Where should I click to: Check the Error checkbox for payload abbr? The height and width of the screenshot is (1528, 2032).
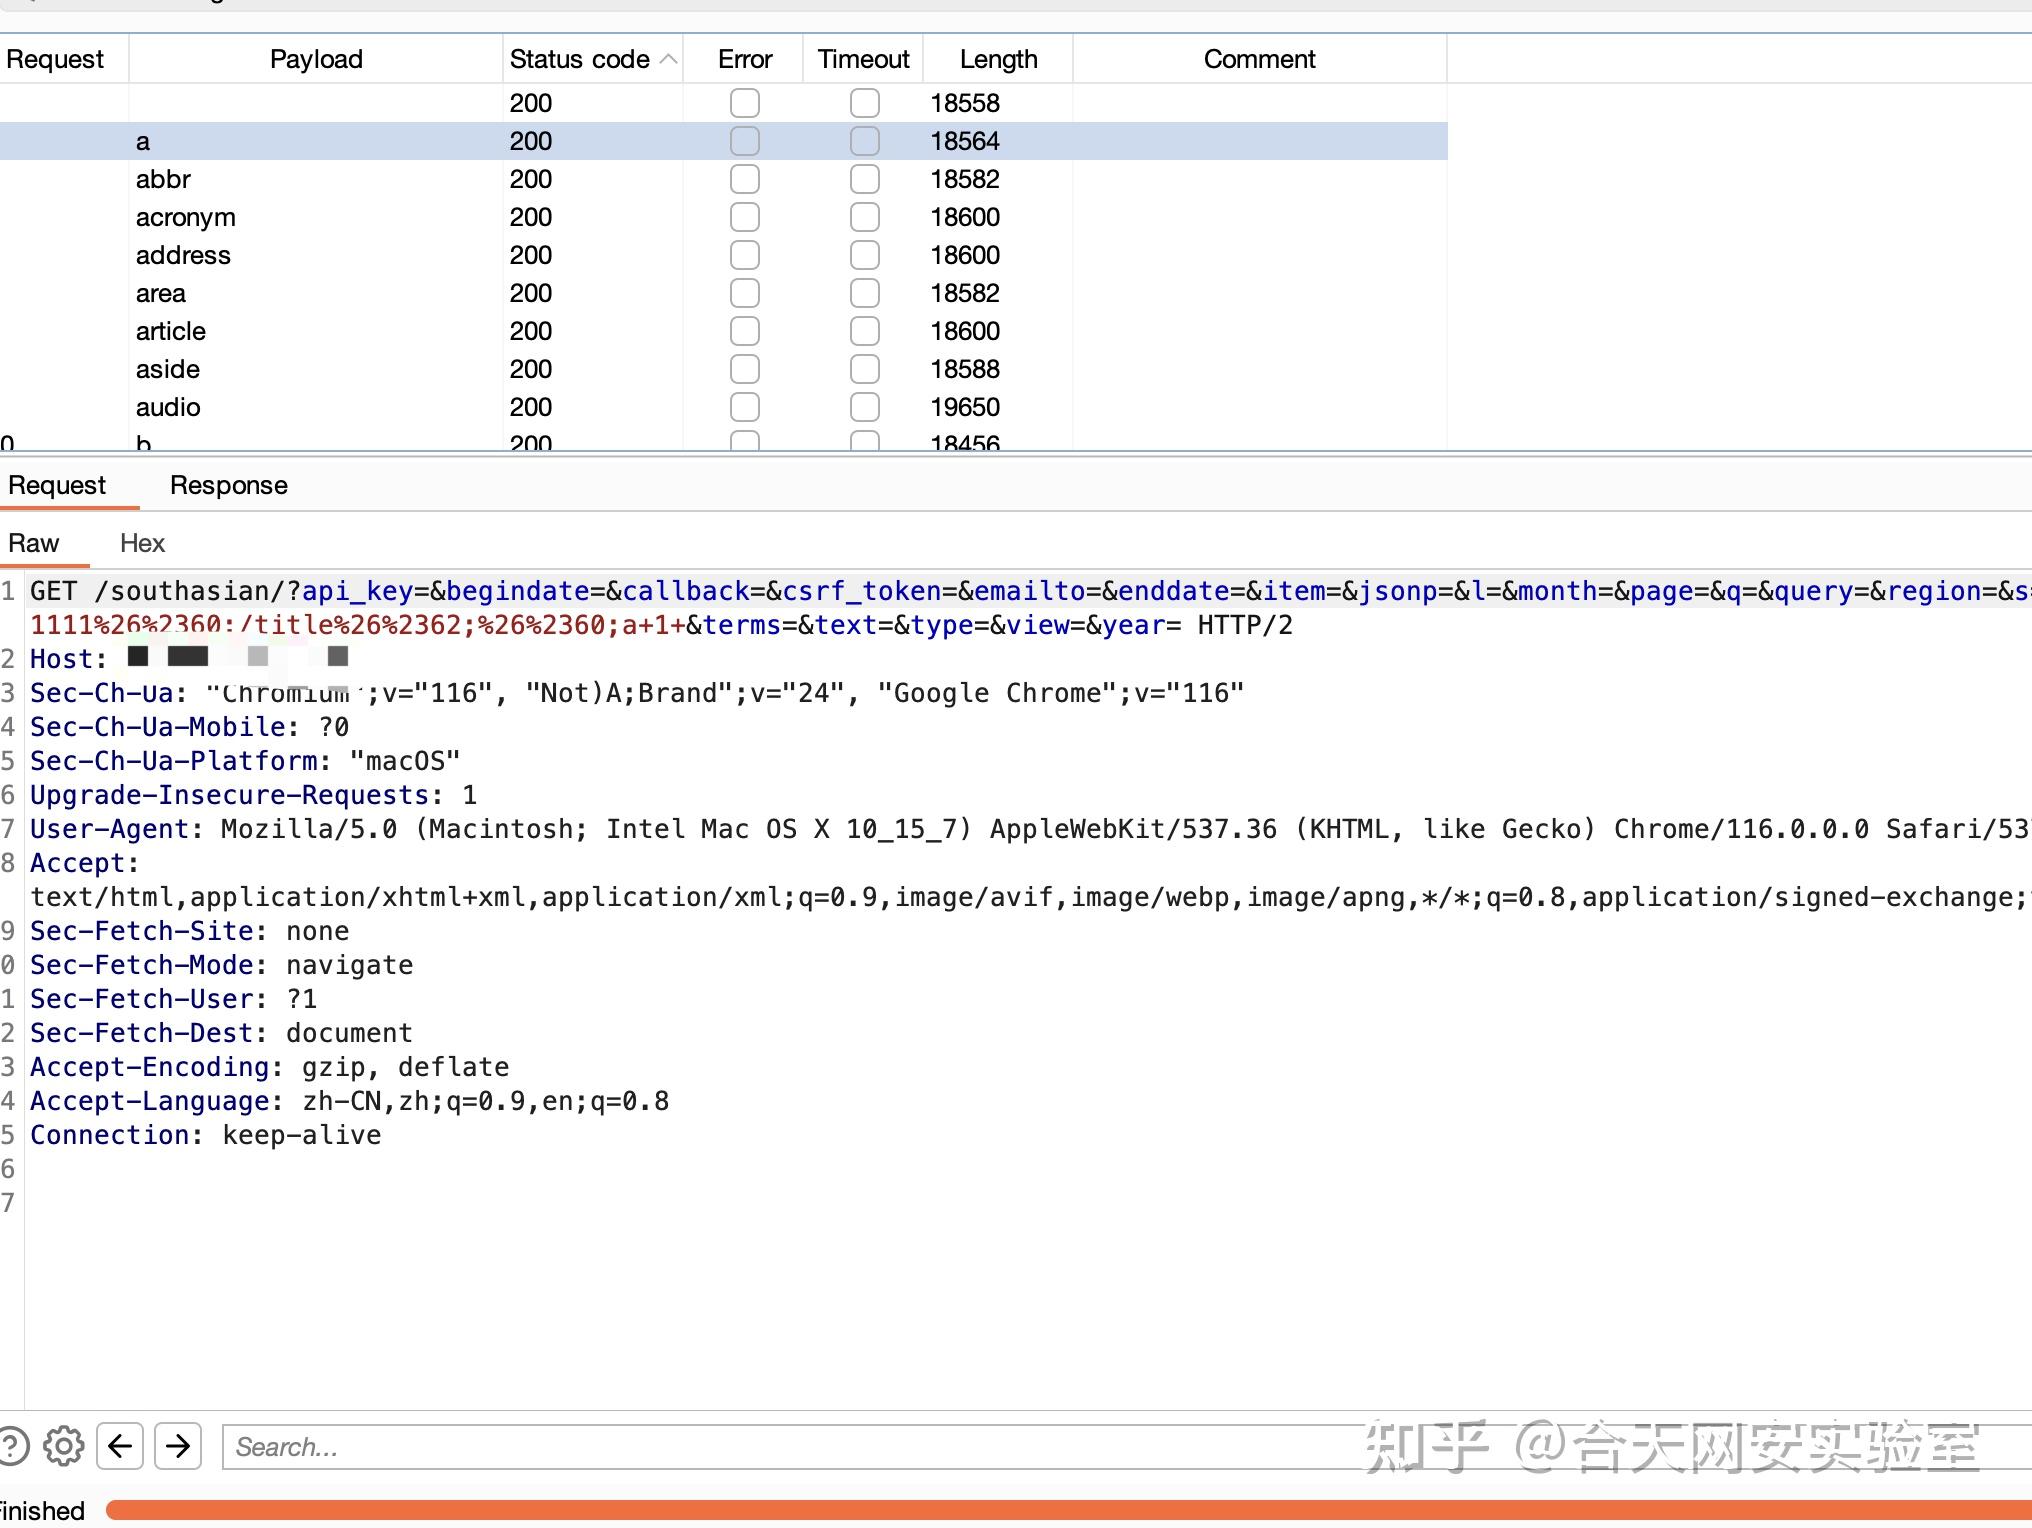744,179
